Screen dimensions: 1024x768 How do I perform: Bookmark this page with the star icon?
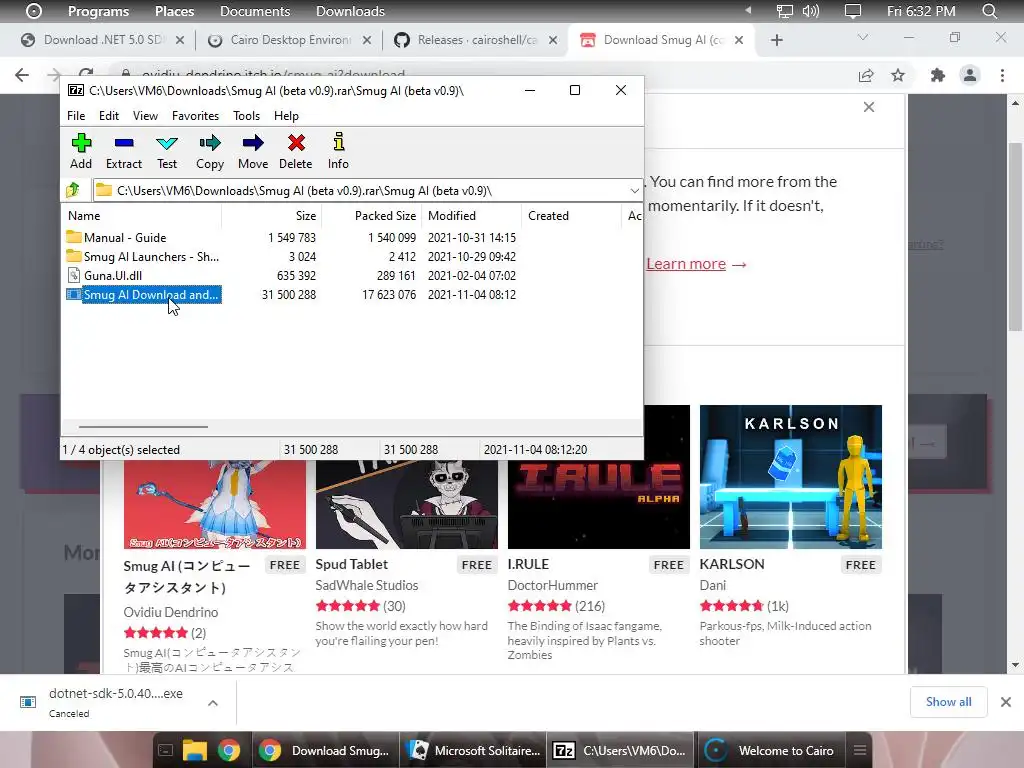tap(898, 75)
